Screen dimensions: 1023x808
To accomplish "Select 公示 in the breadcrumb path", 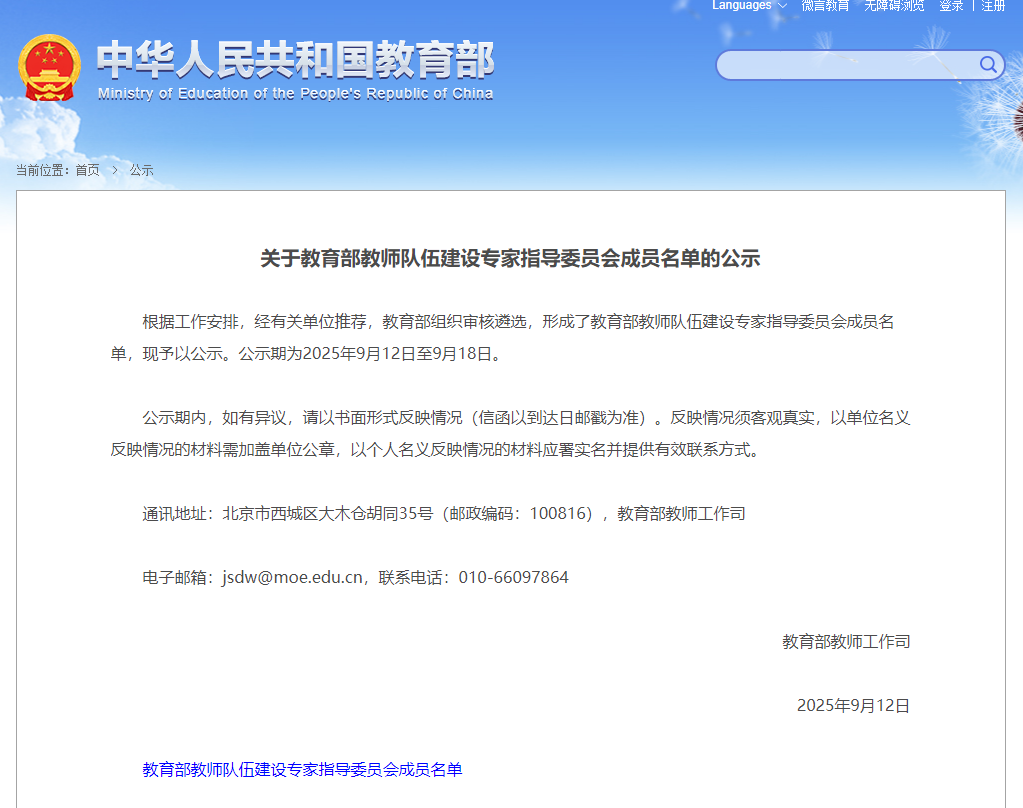I will 141,170.
